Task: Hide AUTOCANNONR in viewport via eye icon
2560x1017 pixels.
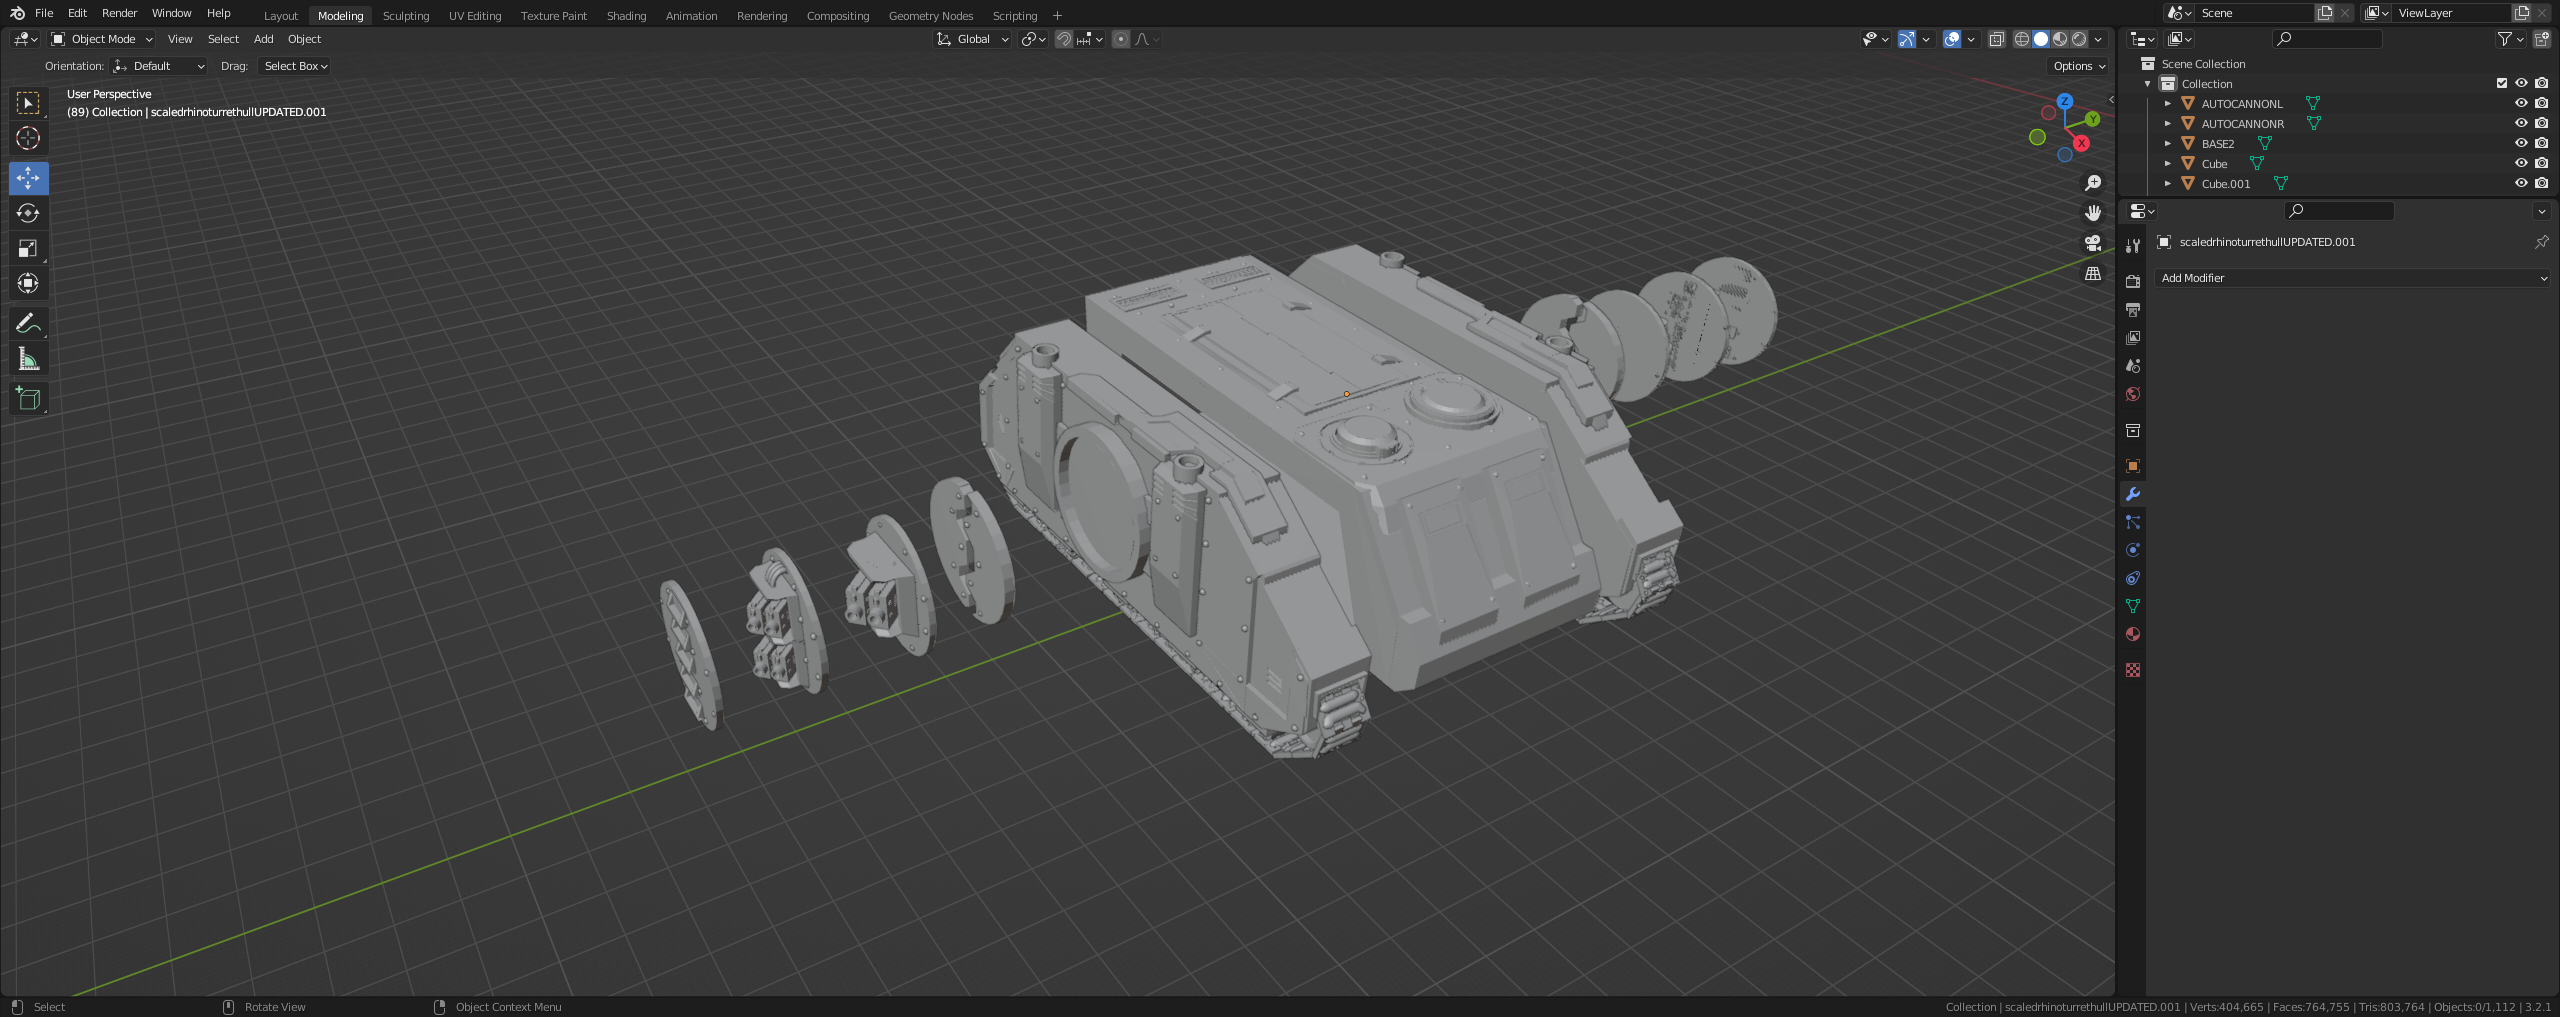Action: 2521,123
